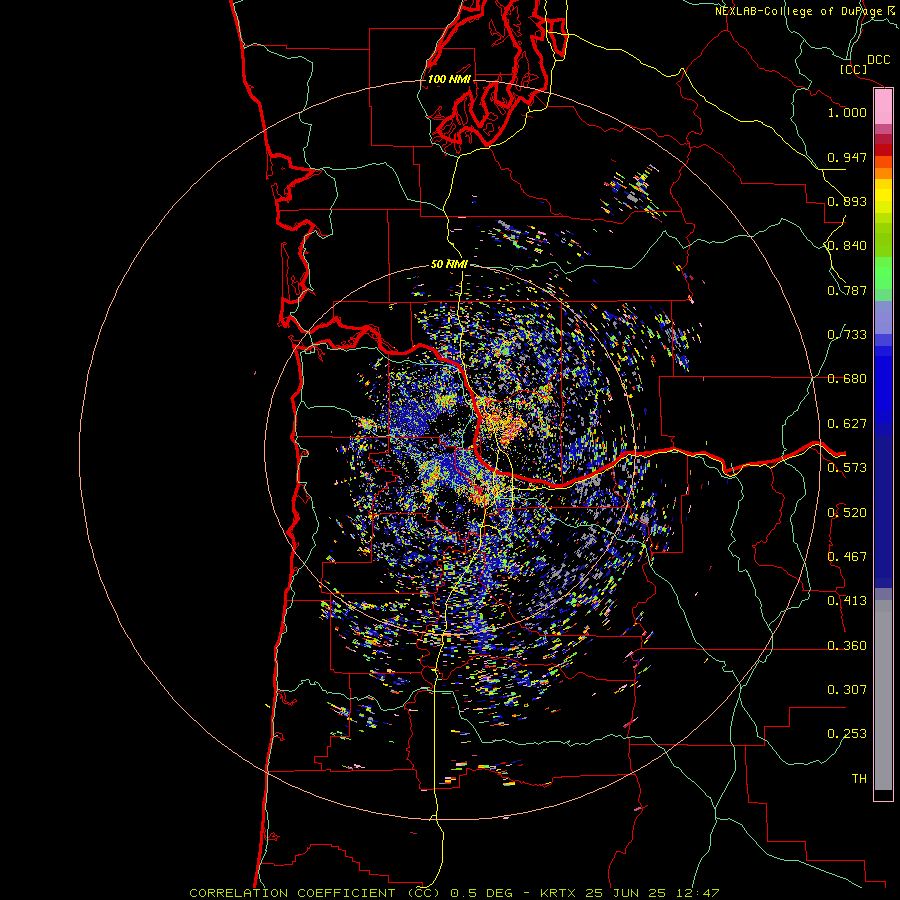Viewport: 900px width, 900px height.
Task: Click the [CC] unit label
Action: 853,69
